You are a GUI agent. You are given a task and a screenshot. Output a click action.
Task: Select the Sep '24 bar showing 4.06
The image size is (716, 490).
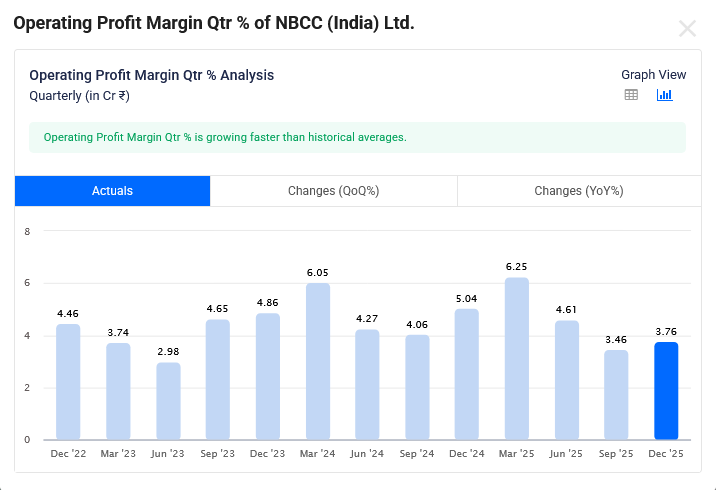tap(417, 387)
